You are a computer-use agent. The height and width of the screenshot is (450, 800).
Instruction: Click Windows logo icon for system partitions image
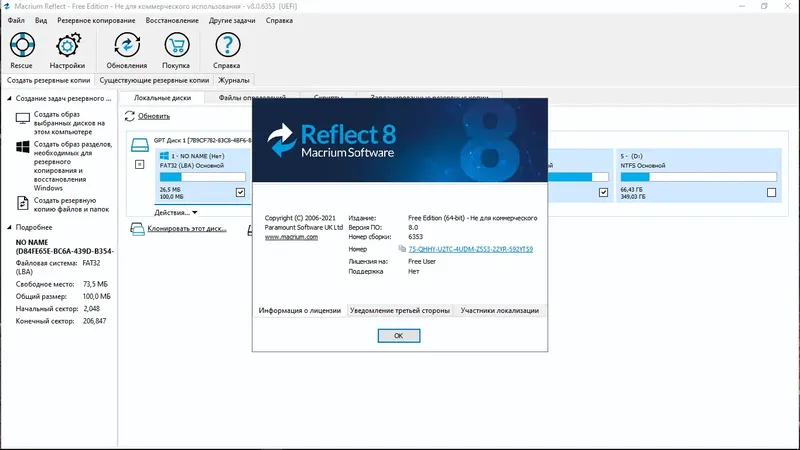coord(22,147)
